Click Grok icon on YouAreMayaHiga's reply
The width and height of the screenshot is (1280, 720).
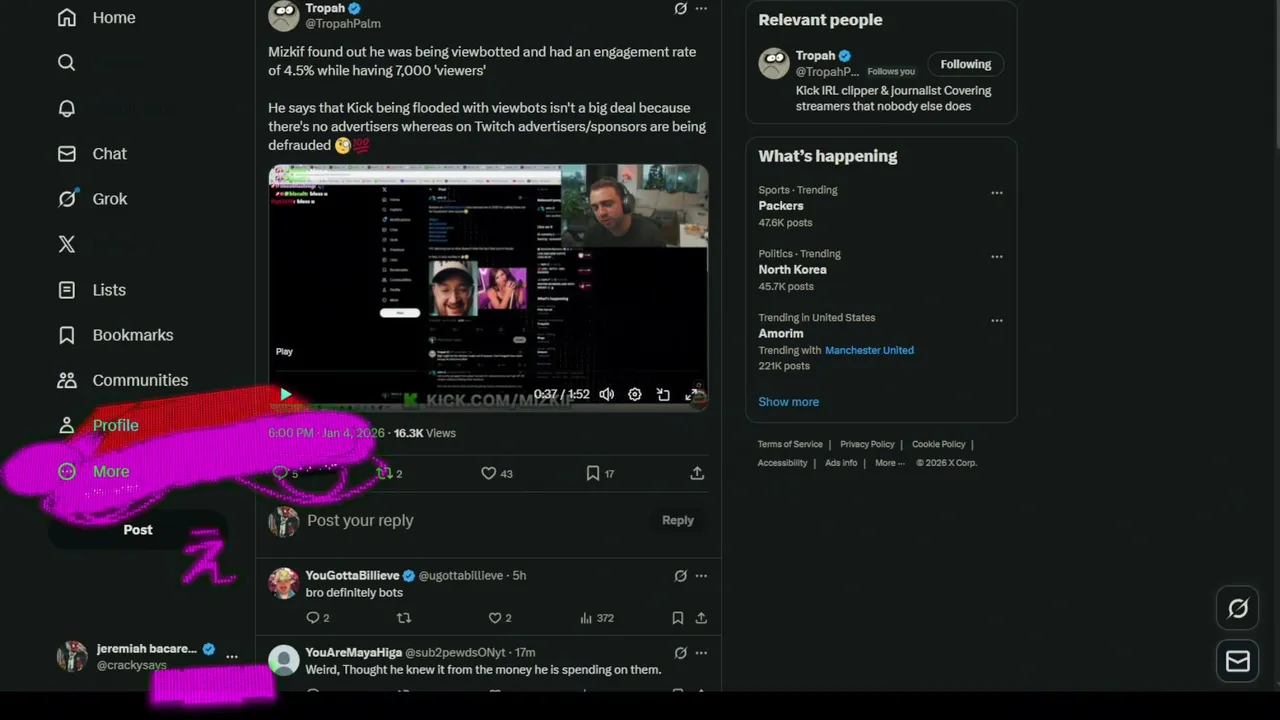click(680, 653)
